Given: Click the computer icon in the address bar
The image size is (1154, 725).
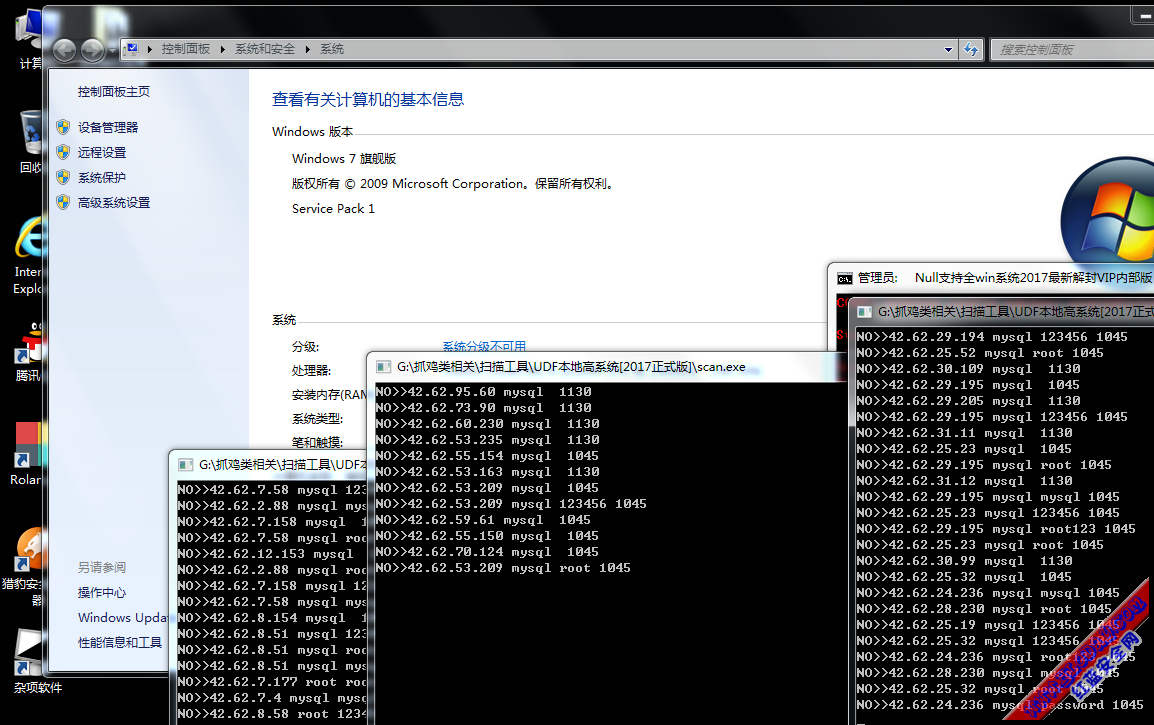Looking at the screenshot, I should (x=131, y=49).
